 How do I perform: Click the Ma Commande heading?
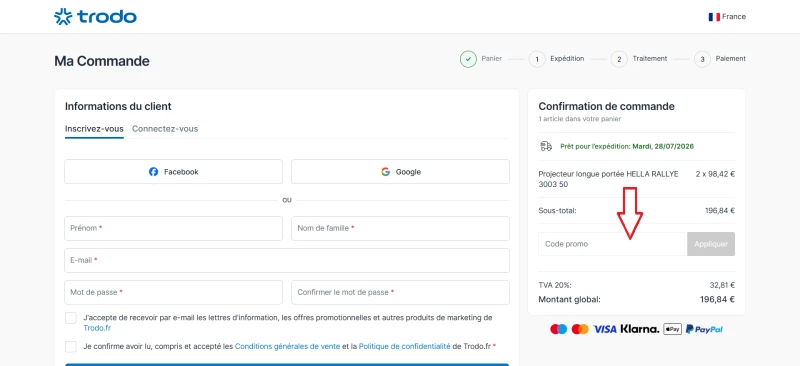click(x=102, y=61)
